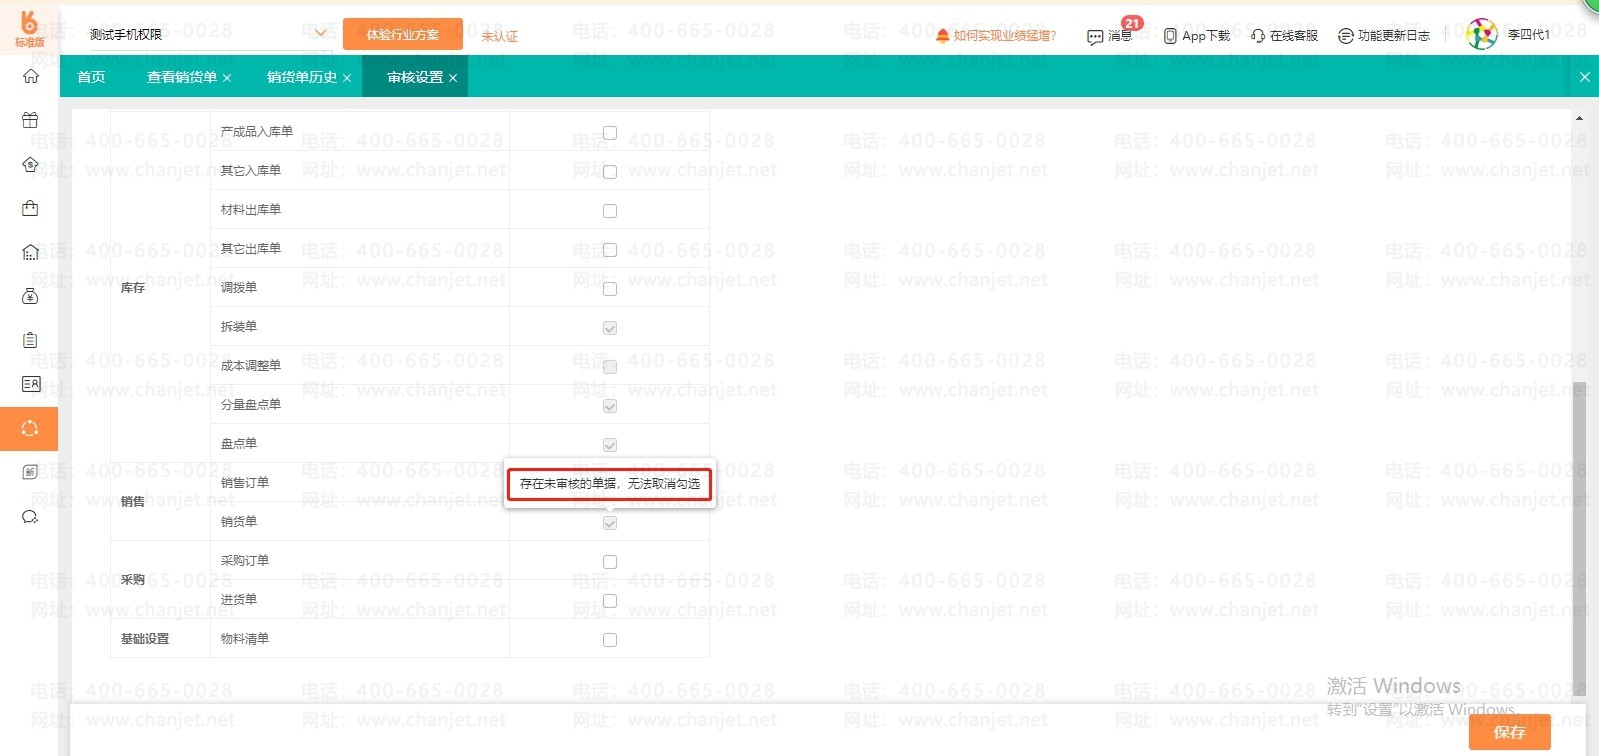Click the warehouse building sidebar icon
This screenshot has height=756, width=1599.
[30, 252]
